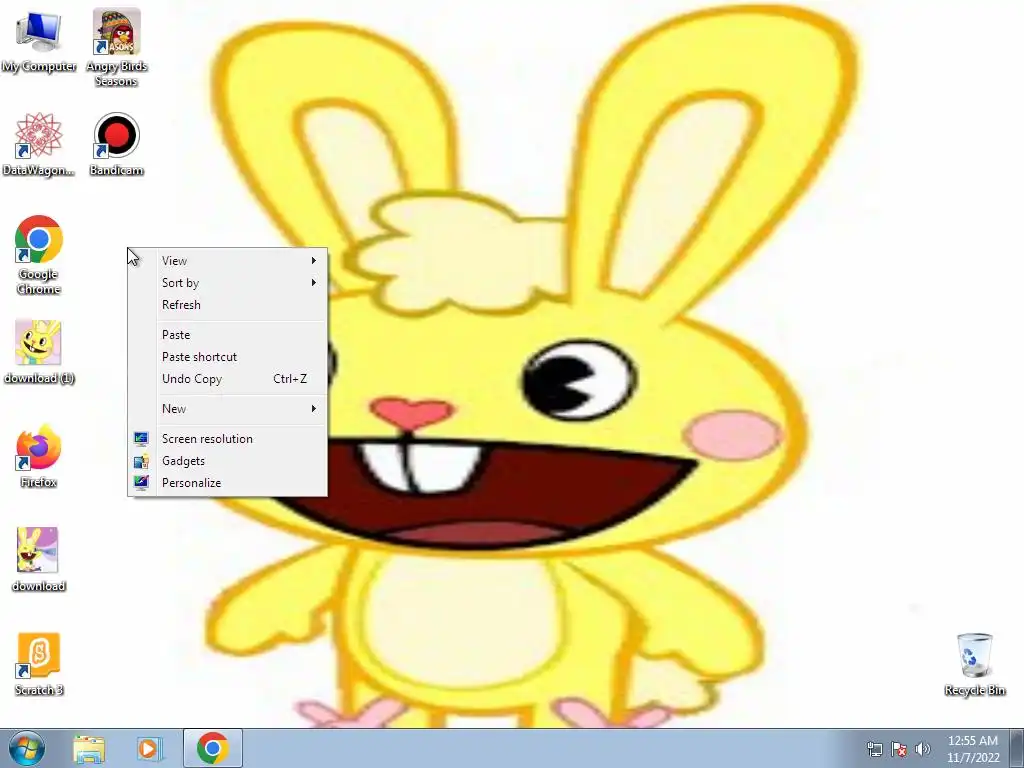The width and height of the screenshot is (1024, 768).
Task: Choose Paste in the context menu
Action: coord(227,335)
